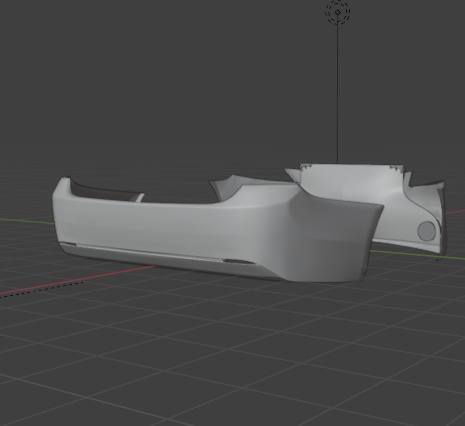The image size is (465, 426).
Task: Click the round fog light hole
Action: pos(427,231)
